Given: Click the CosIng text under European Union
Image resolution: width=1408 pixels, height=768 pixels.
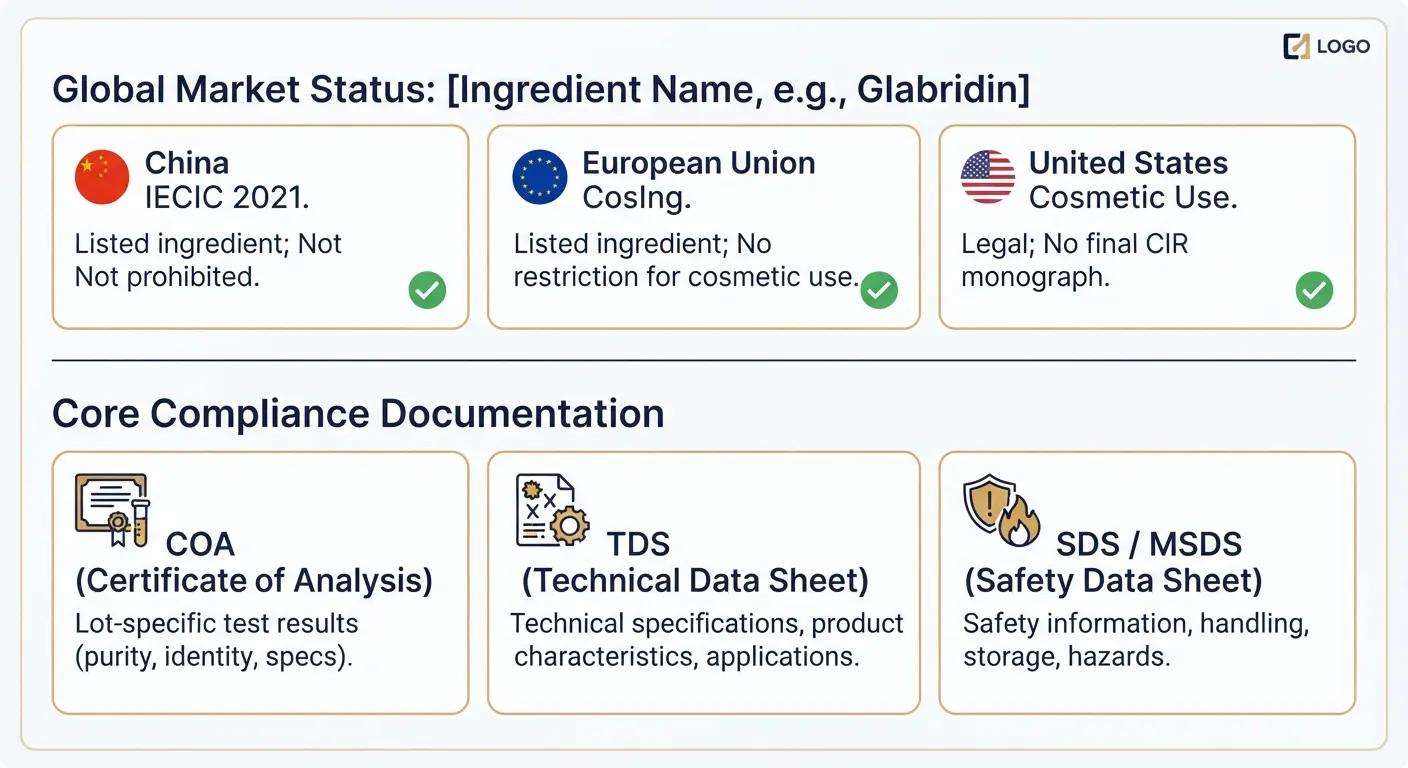Looking at the screenshot, I should (x=637, y=198).
